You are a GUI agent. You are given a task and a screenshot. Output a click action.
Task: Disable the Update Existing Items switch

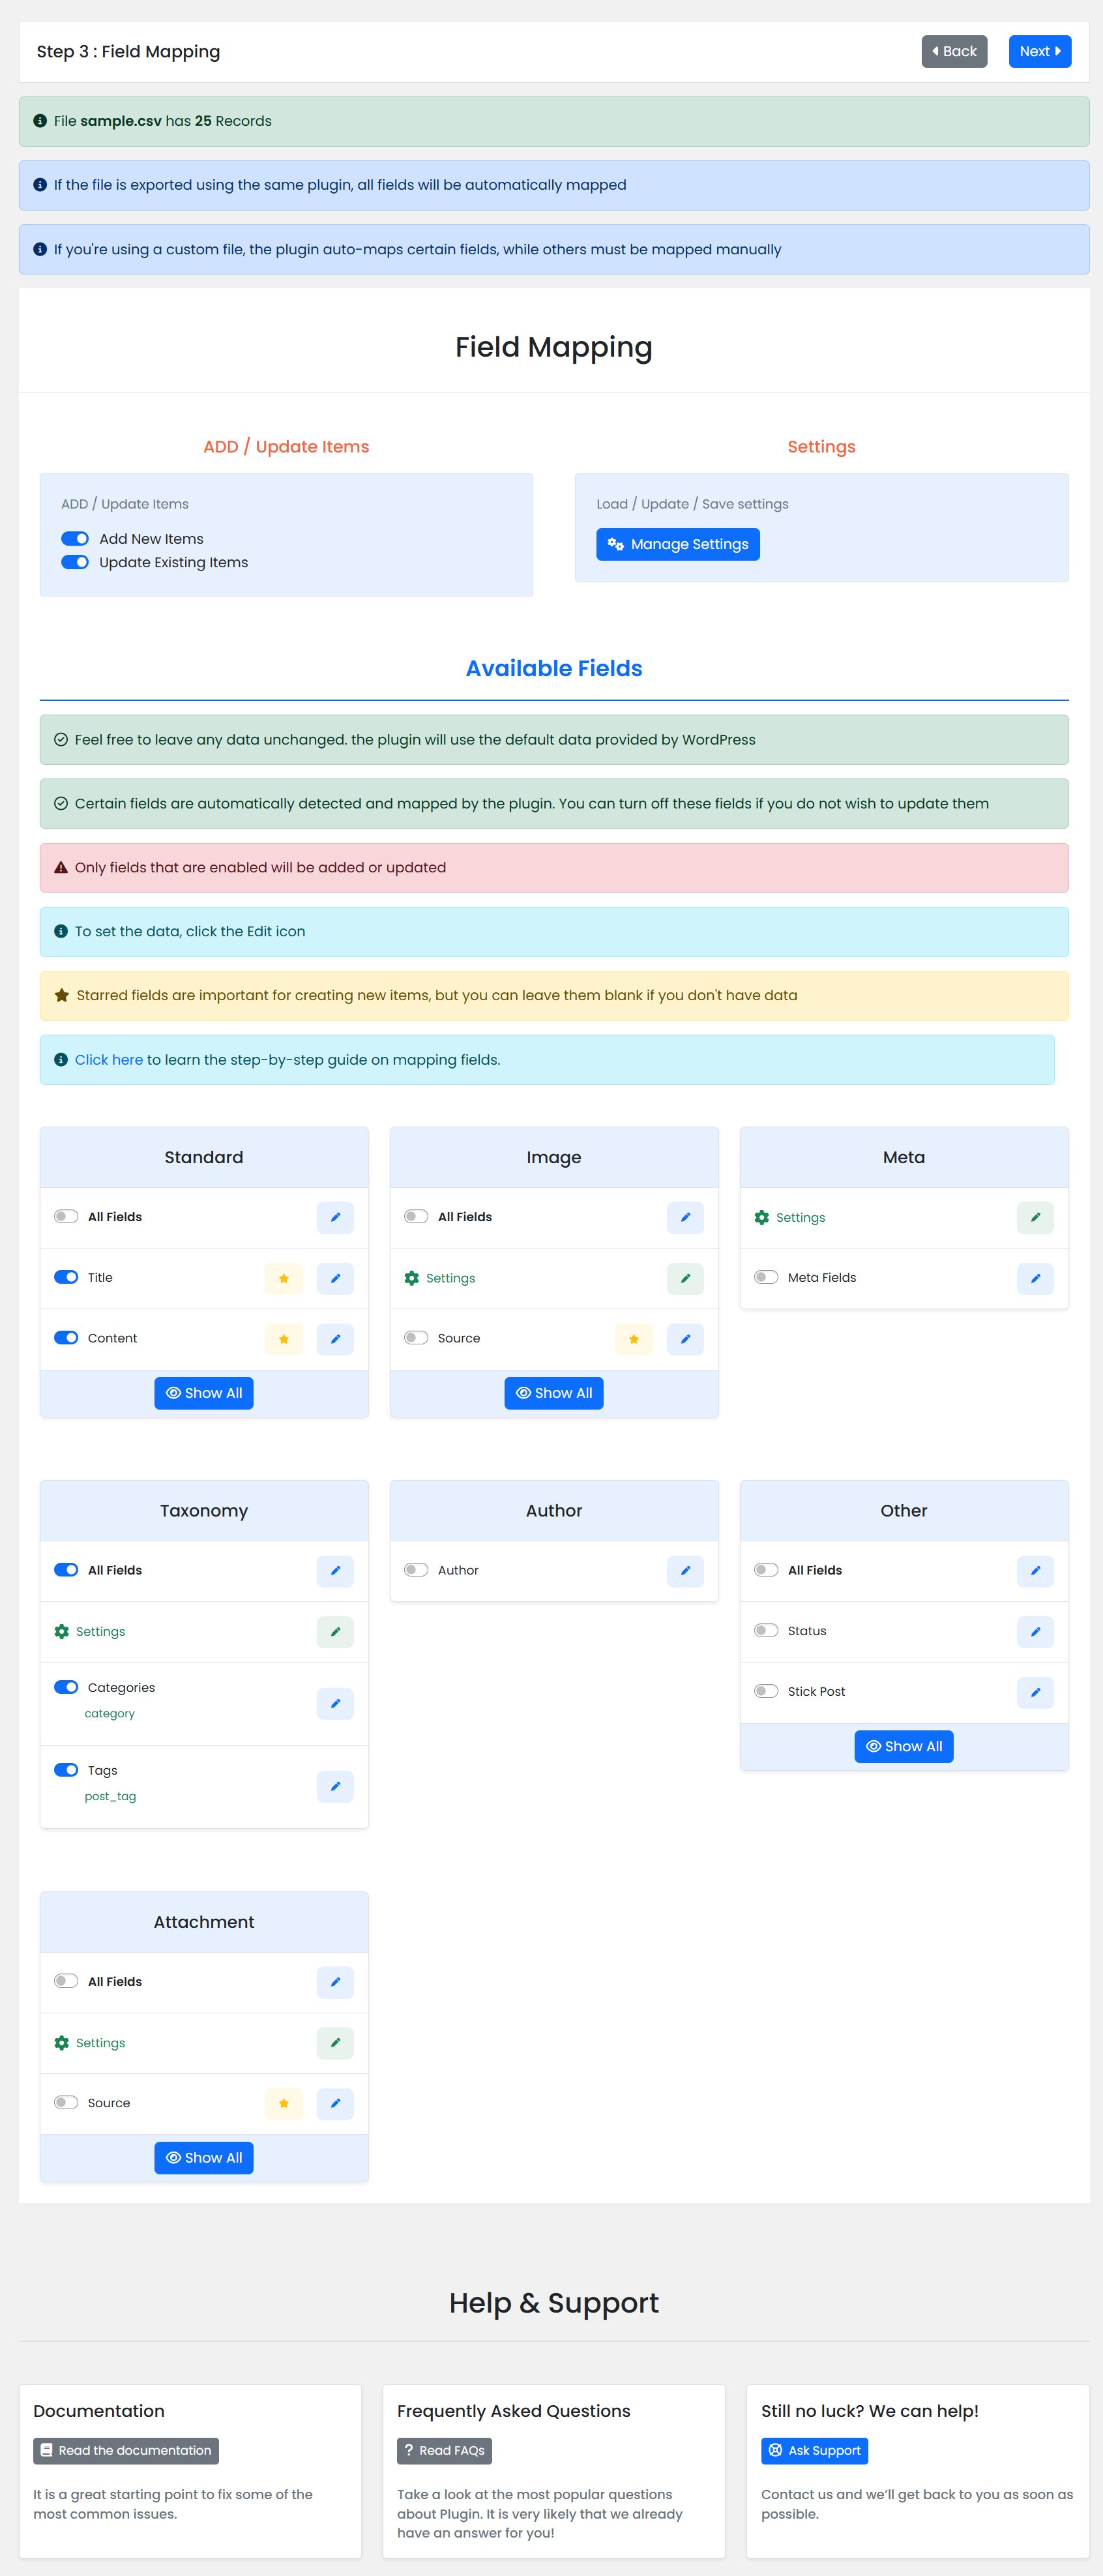tap(75, 562)
